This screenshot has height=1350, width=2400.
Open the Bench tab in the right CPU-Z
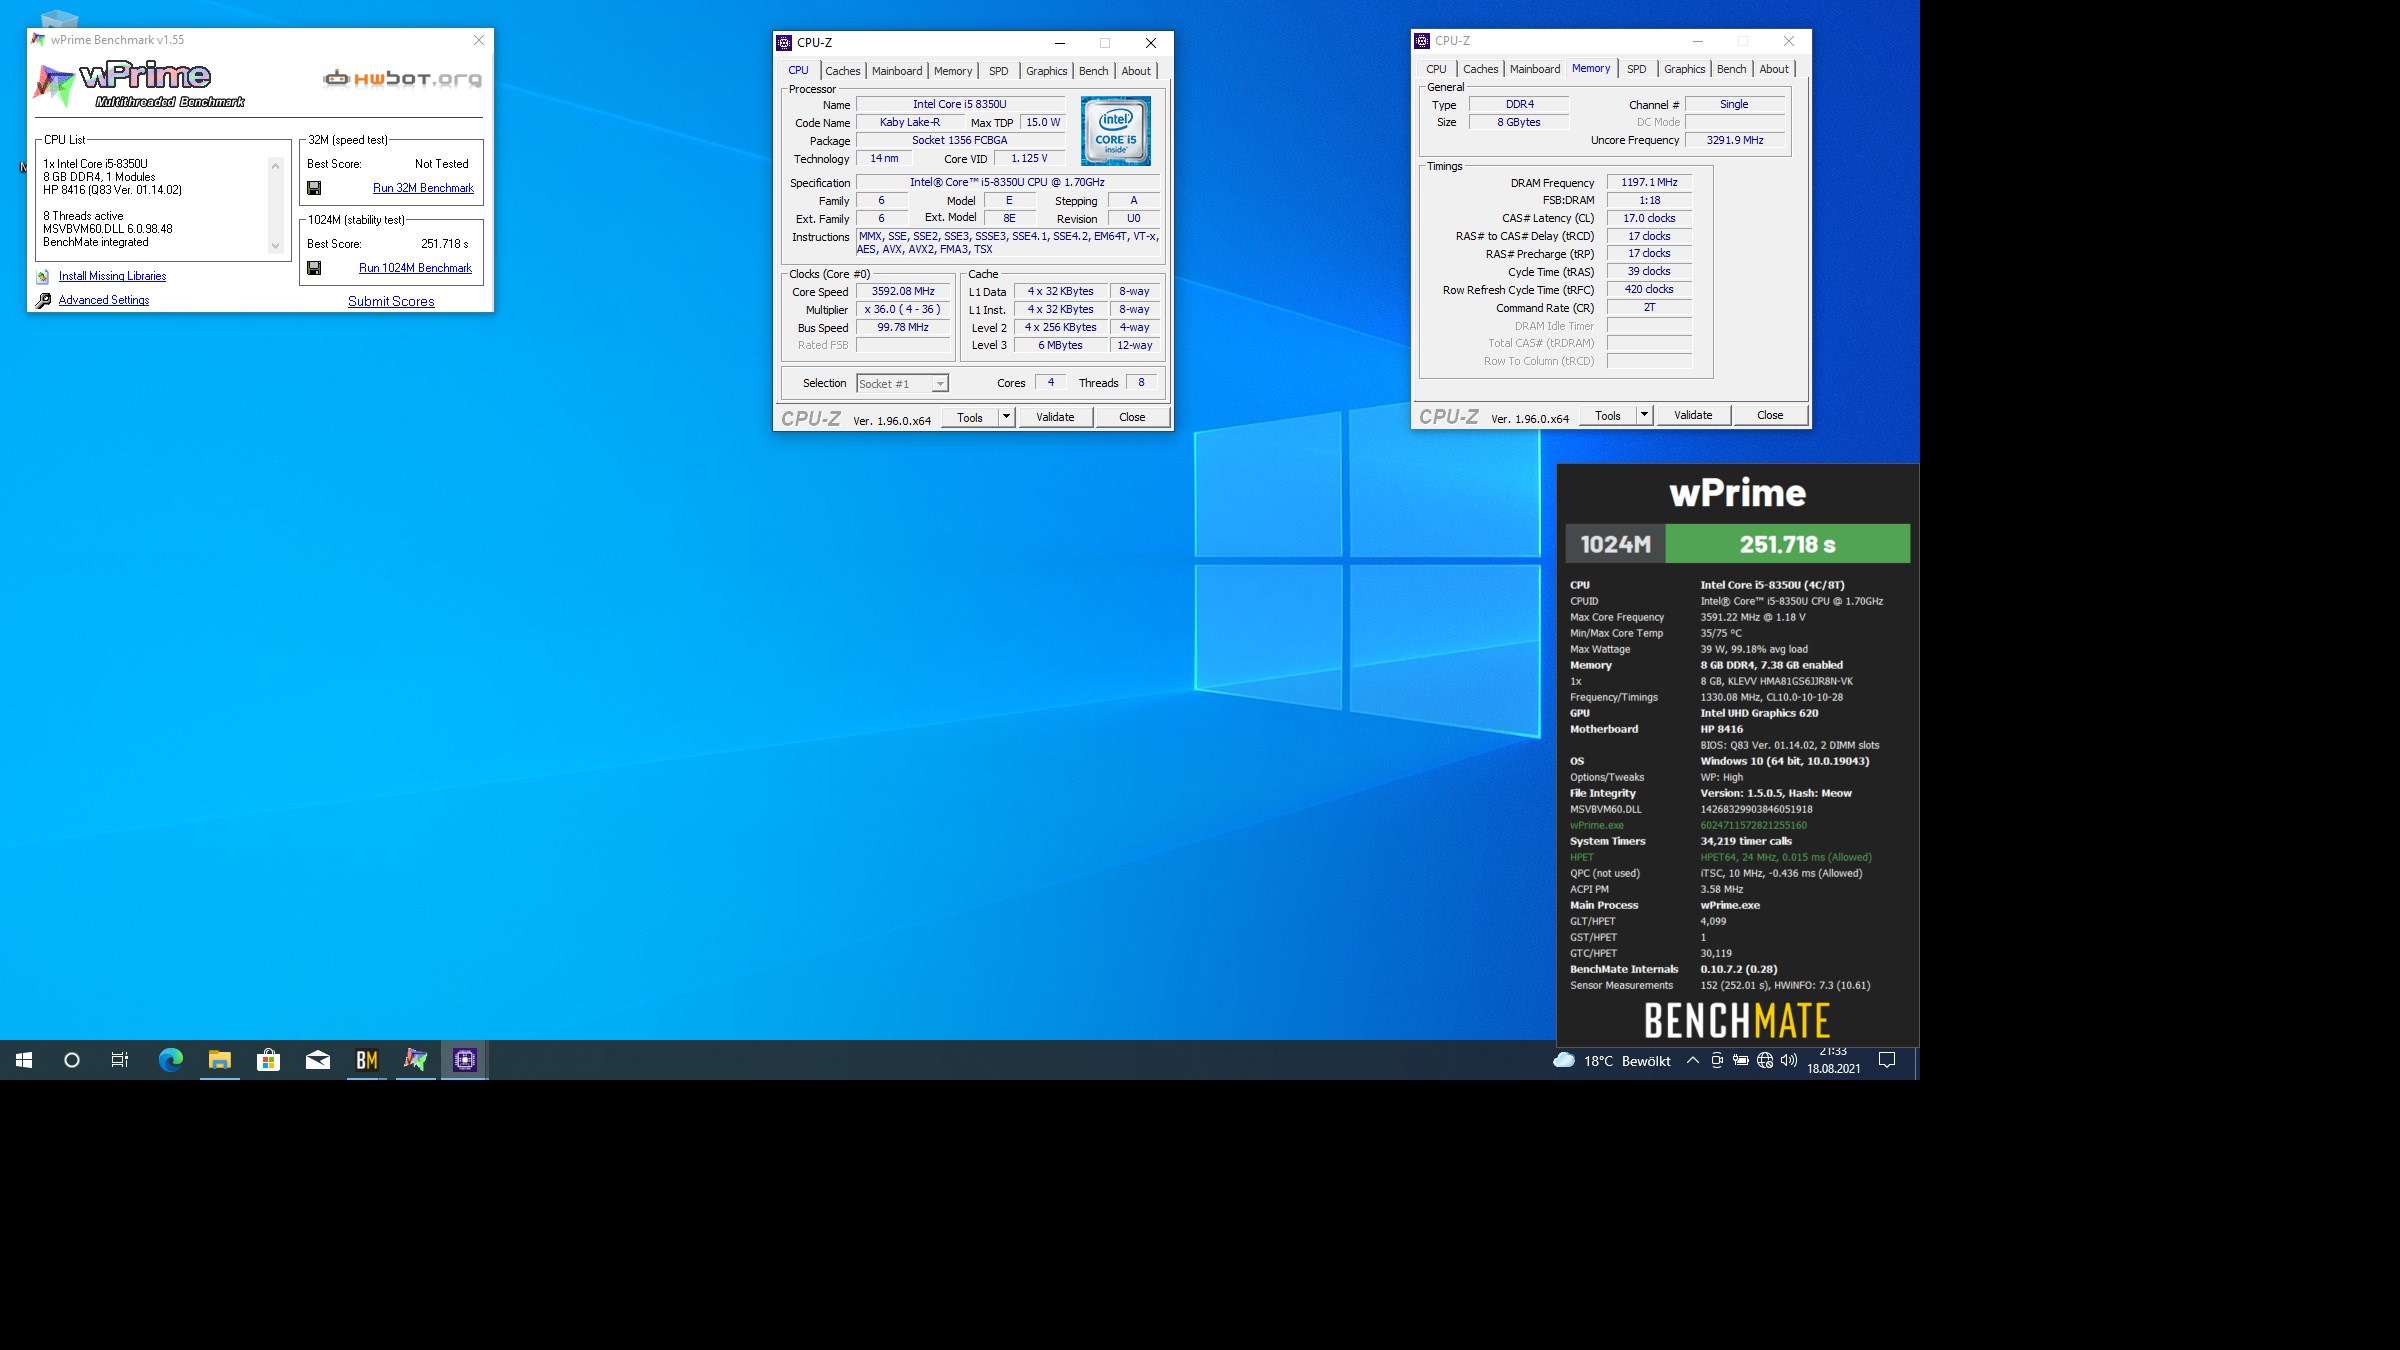1732,69
